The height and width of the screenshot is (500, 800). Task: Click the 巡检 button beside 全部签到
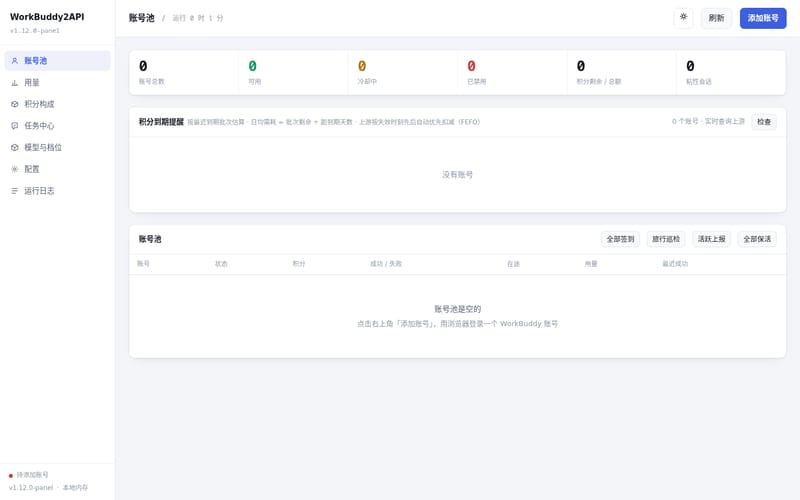666,239
